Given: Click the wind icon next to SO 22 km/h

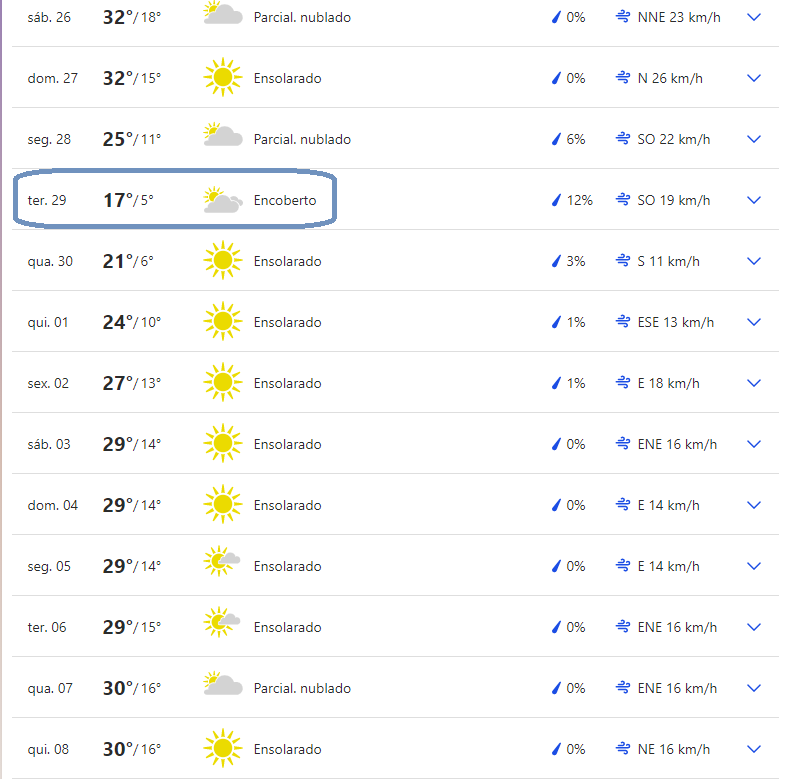Looking at the screenshot, I should 623,139.
